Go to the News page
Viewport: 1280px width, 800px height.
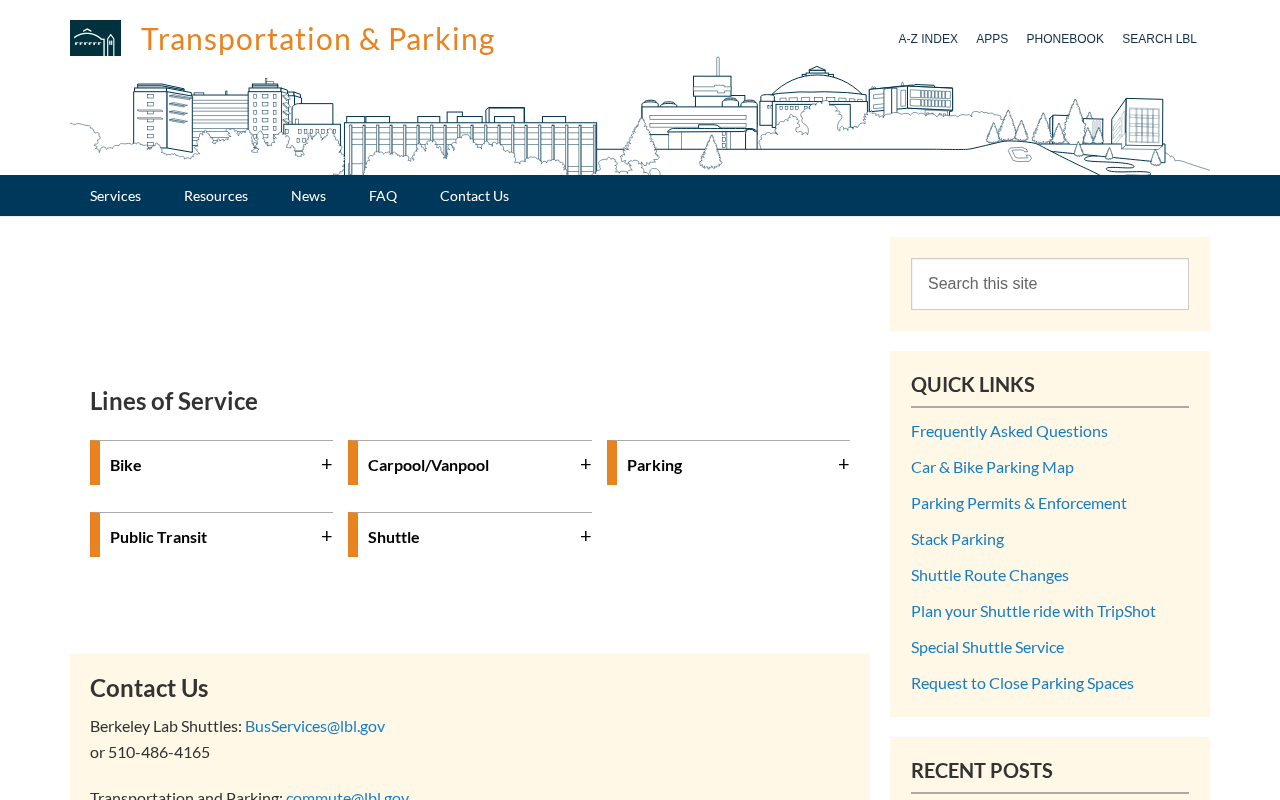click(x=308, y=196)
